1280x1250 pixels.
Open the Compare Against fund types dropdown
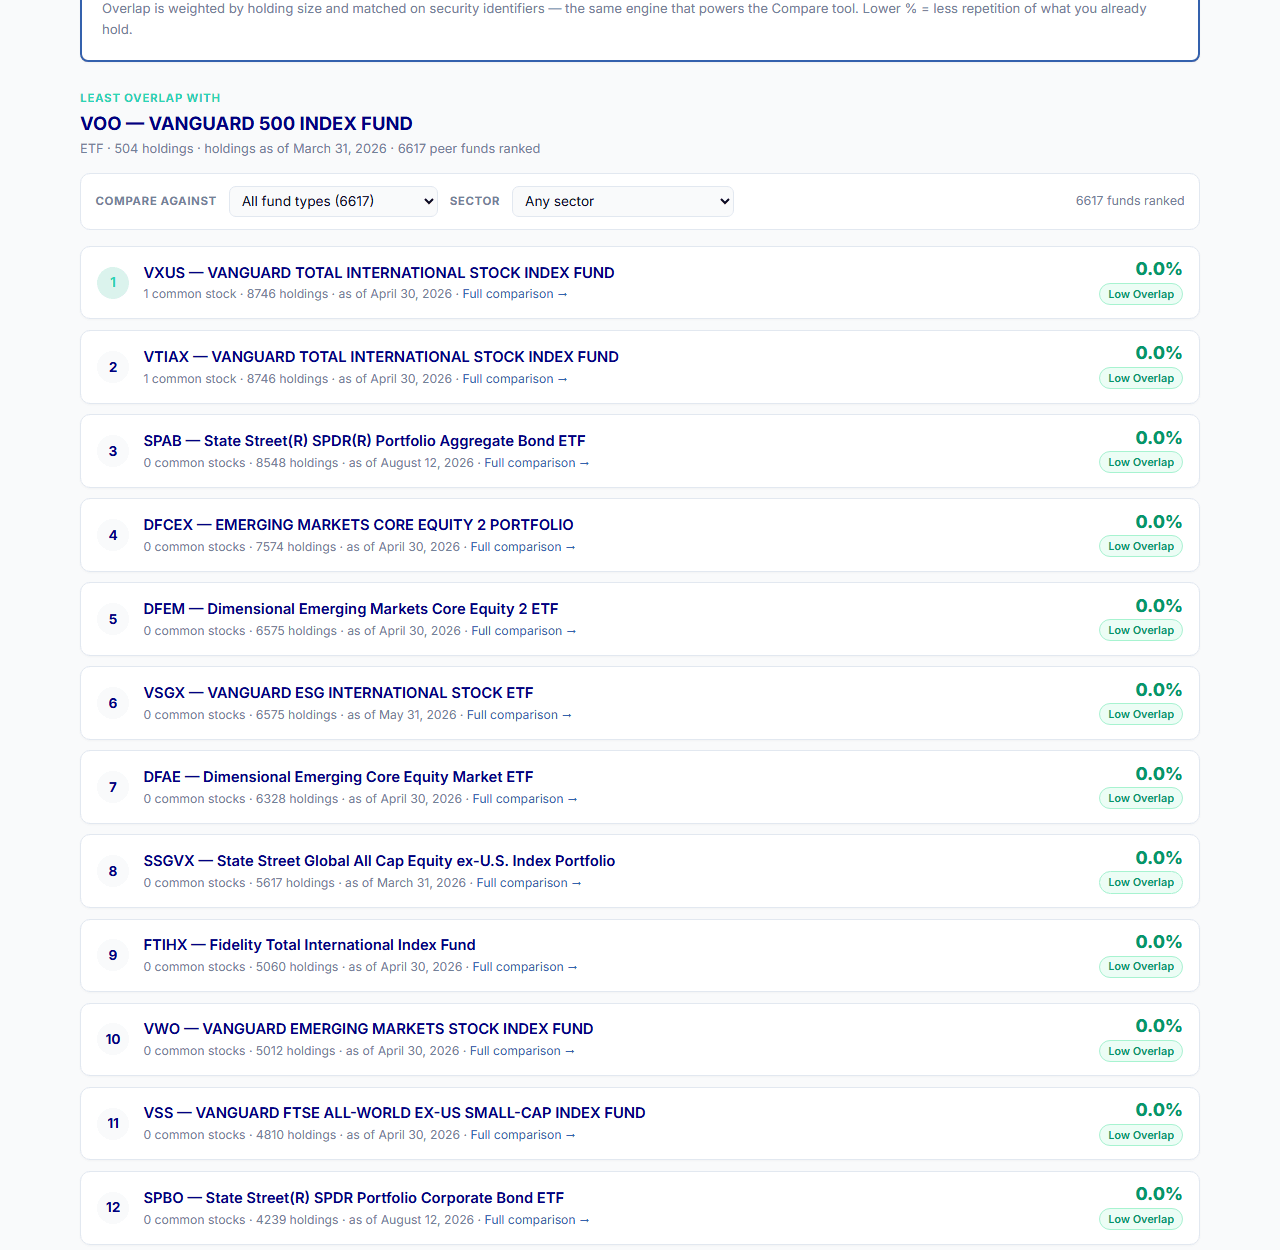coord(333,201)
